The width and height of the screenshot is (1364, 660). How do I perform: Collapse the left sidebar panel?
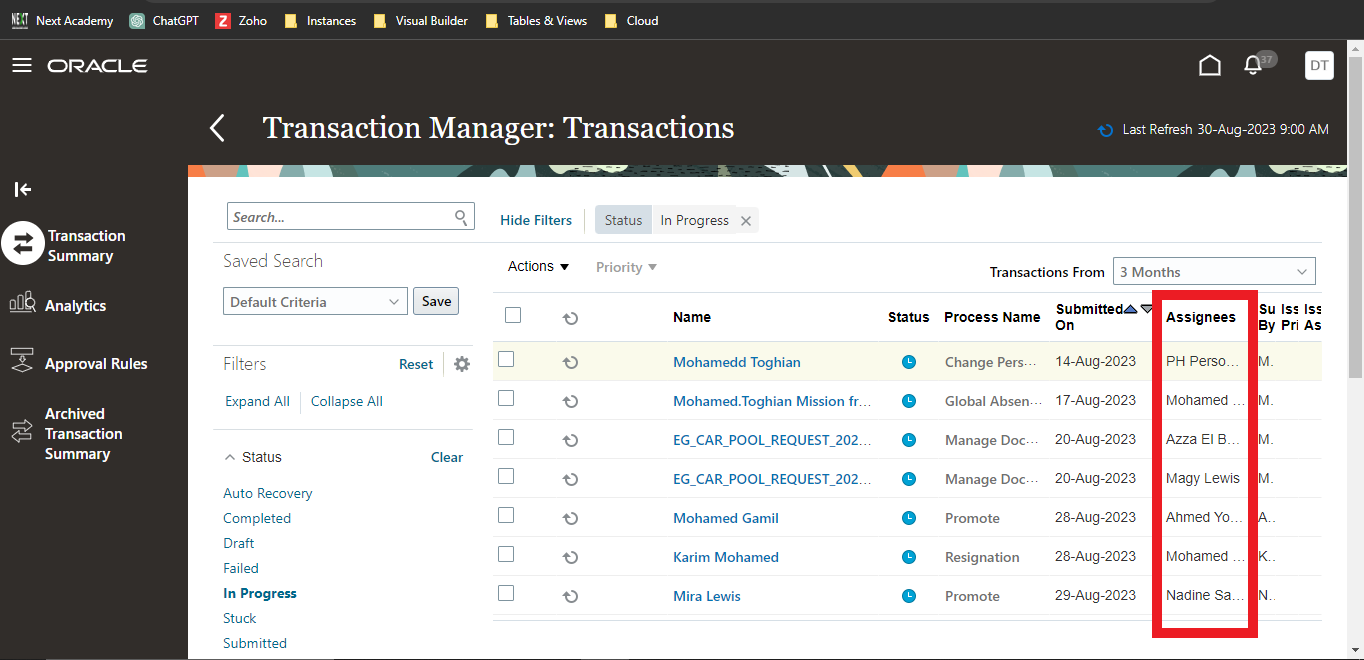(22, 189)
